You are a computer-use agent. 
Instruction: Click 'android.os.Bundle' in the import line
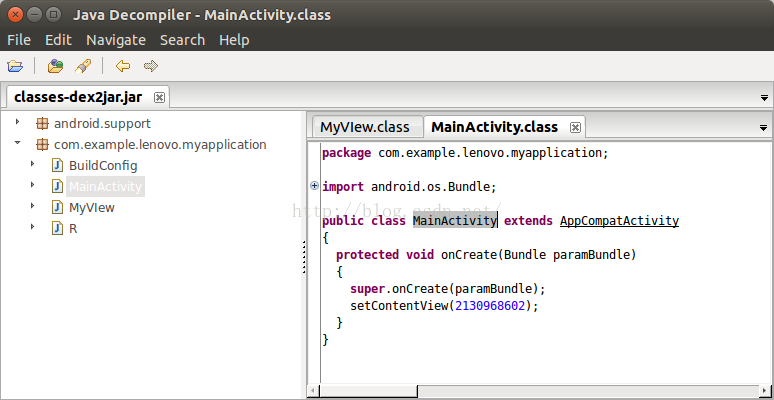(x=429, y=187)
